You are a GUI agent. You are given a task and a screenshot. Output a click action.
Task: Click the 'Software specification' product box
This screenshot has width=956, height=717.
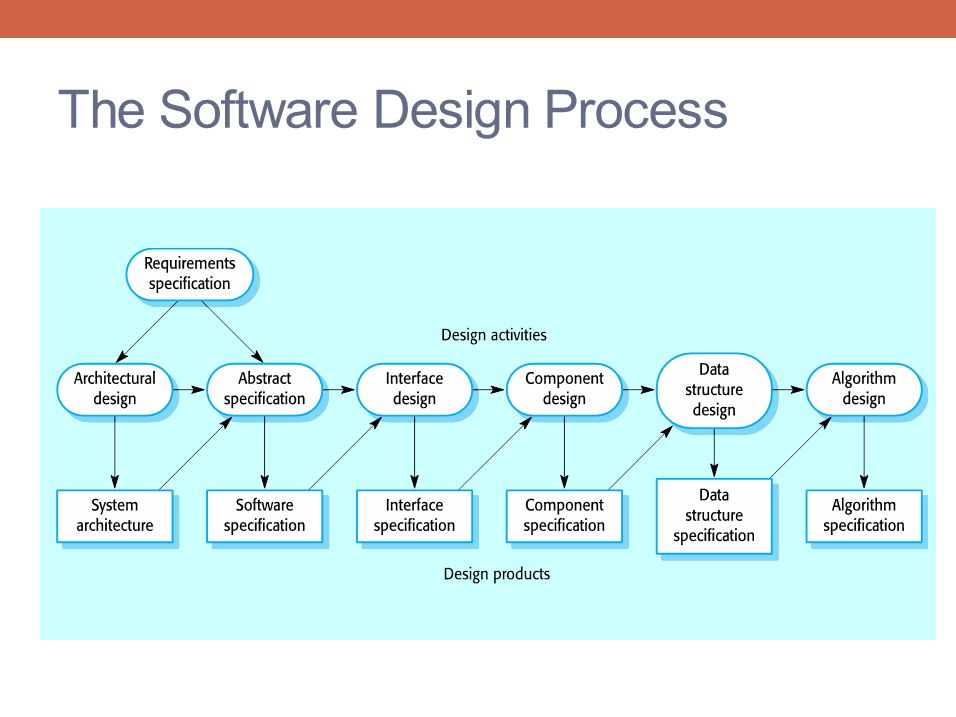point(265,516)
